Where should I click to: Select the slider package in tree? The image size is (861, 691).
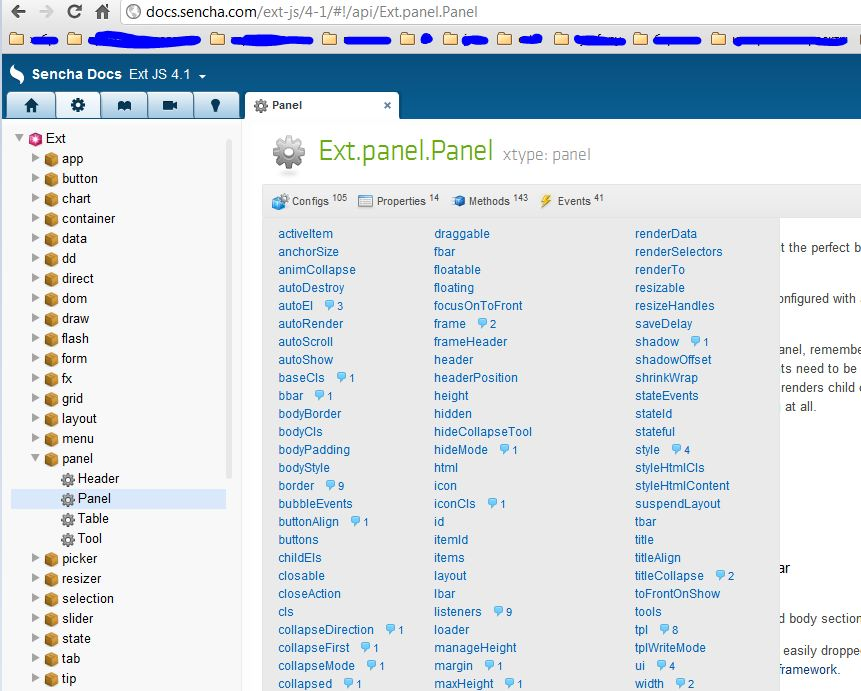[x=77, y=618]
